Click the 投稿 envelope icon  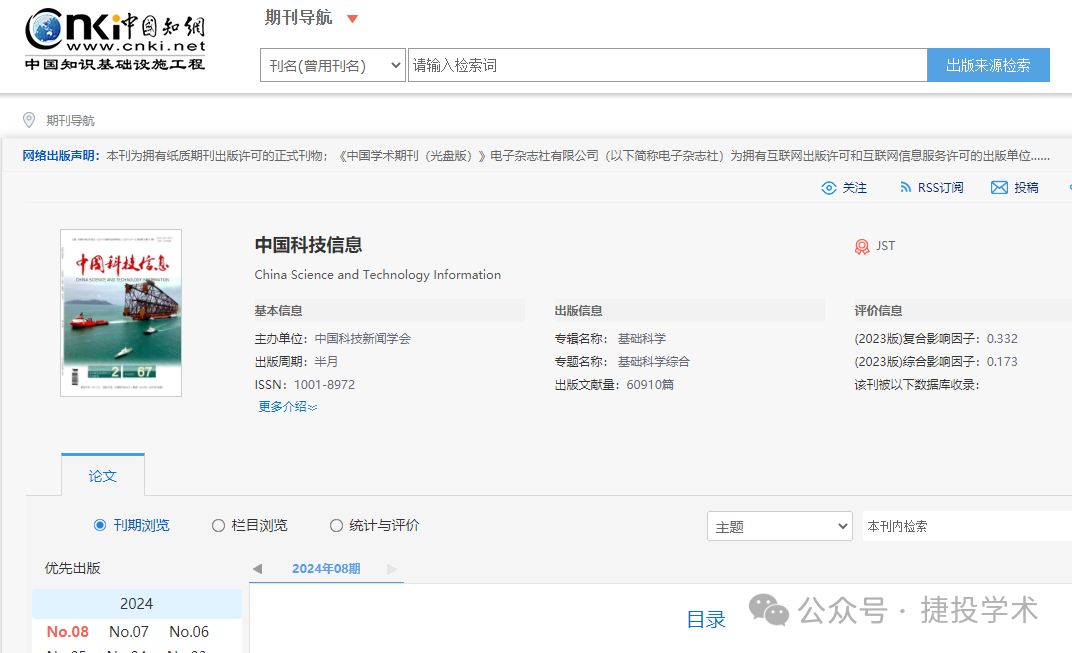999,187
